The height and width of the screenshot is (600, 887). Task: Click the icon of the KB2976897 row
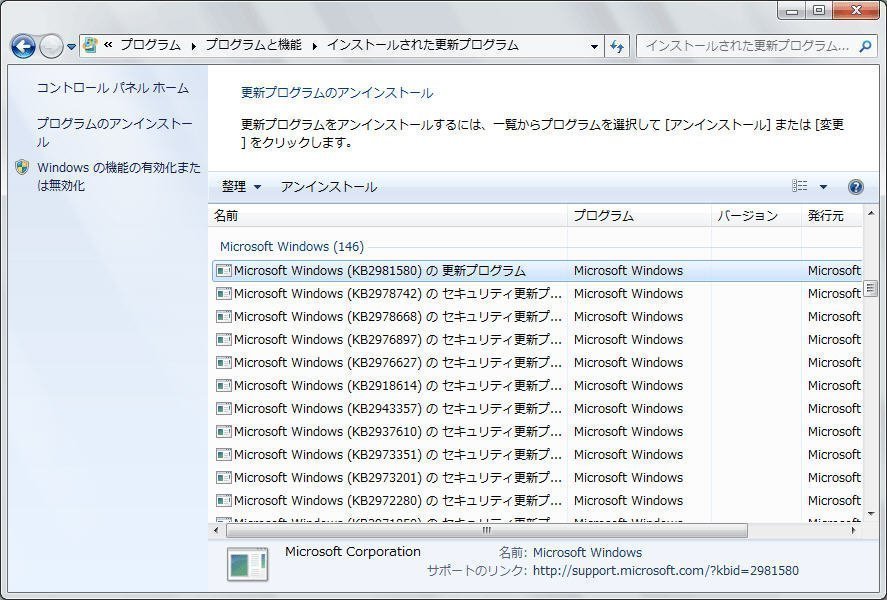pos(224,340)
